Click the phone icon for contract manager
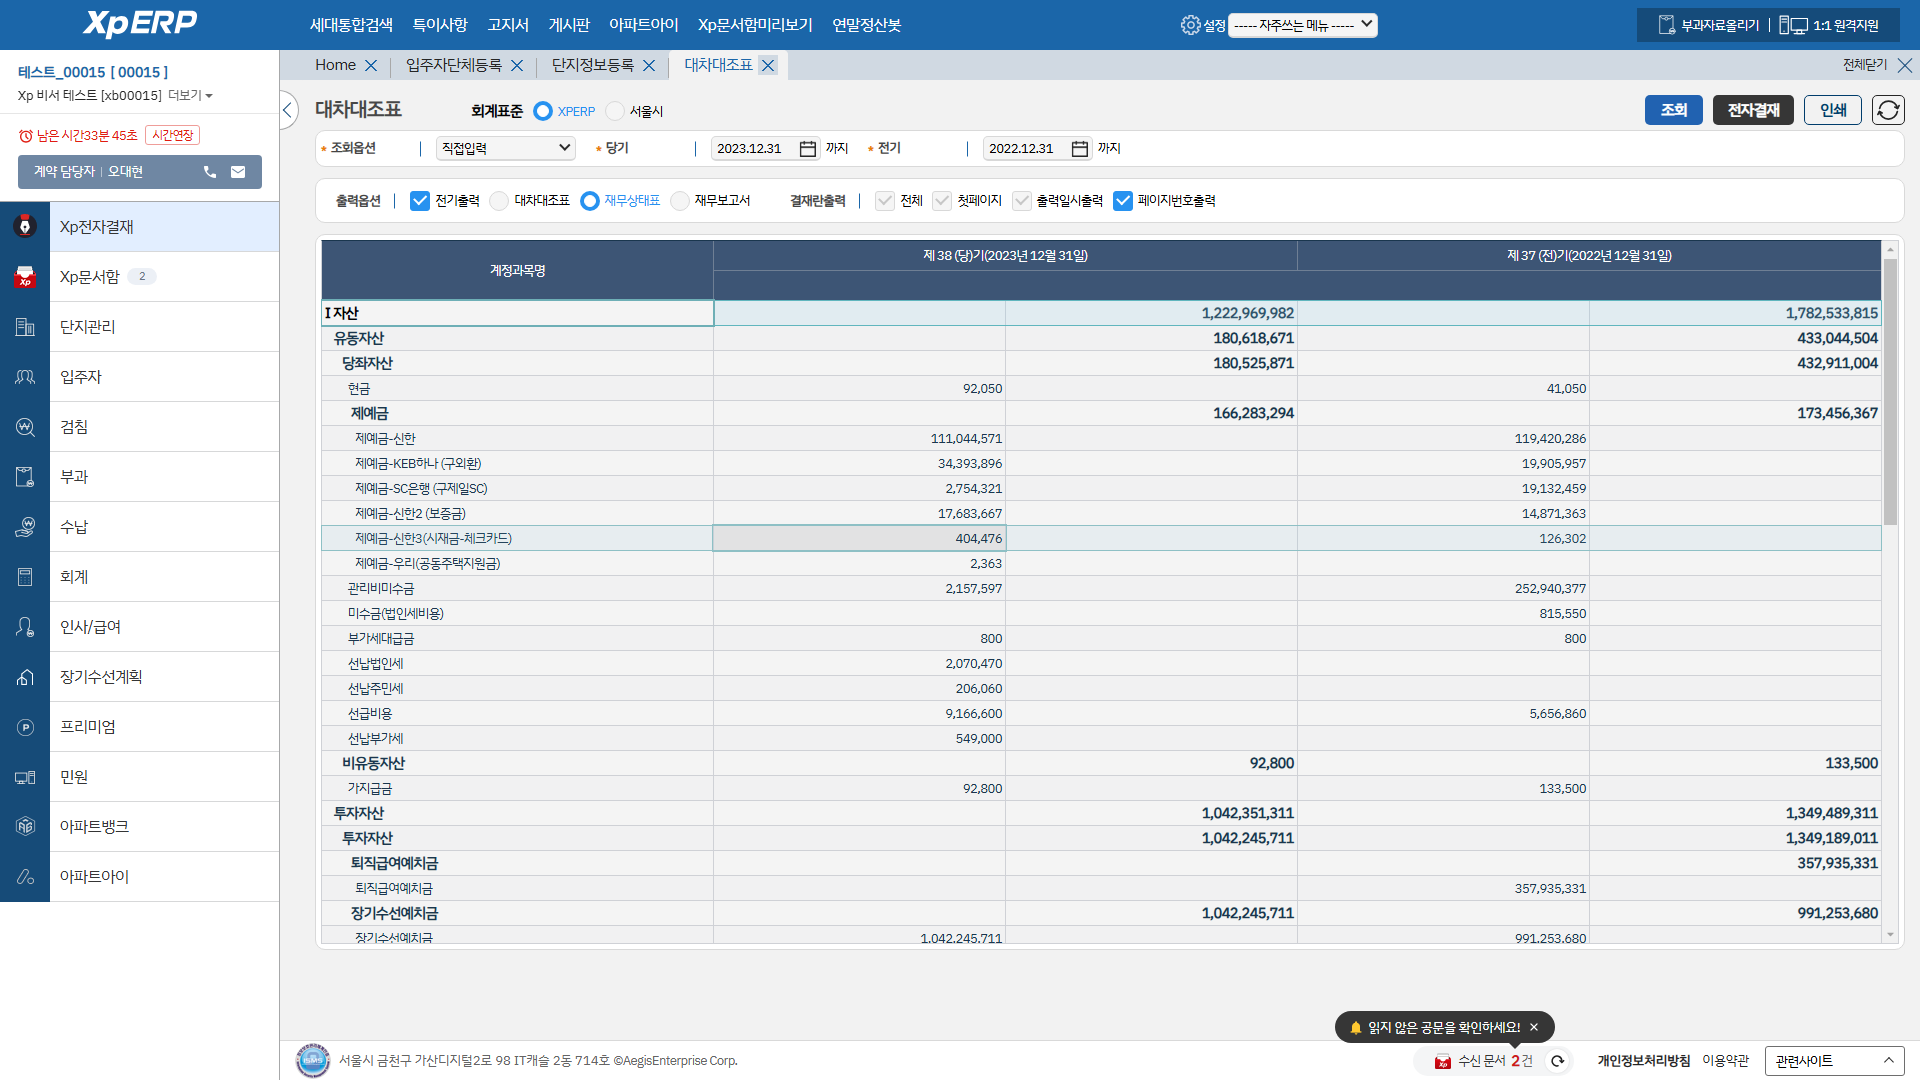This screenshot has width=1920, height=1080. pyautogui.click(x=210, y=172)
